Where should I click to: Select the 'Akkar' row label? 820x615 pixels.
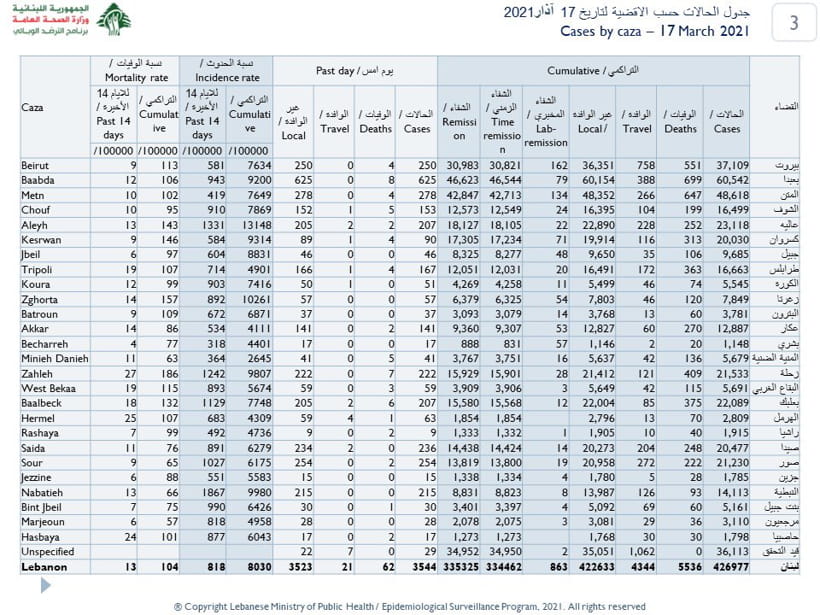click(x=35, y=328)
